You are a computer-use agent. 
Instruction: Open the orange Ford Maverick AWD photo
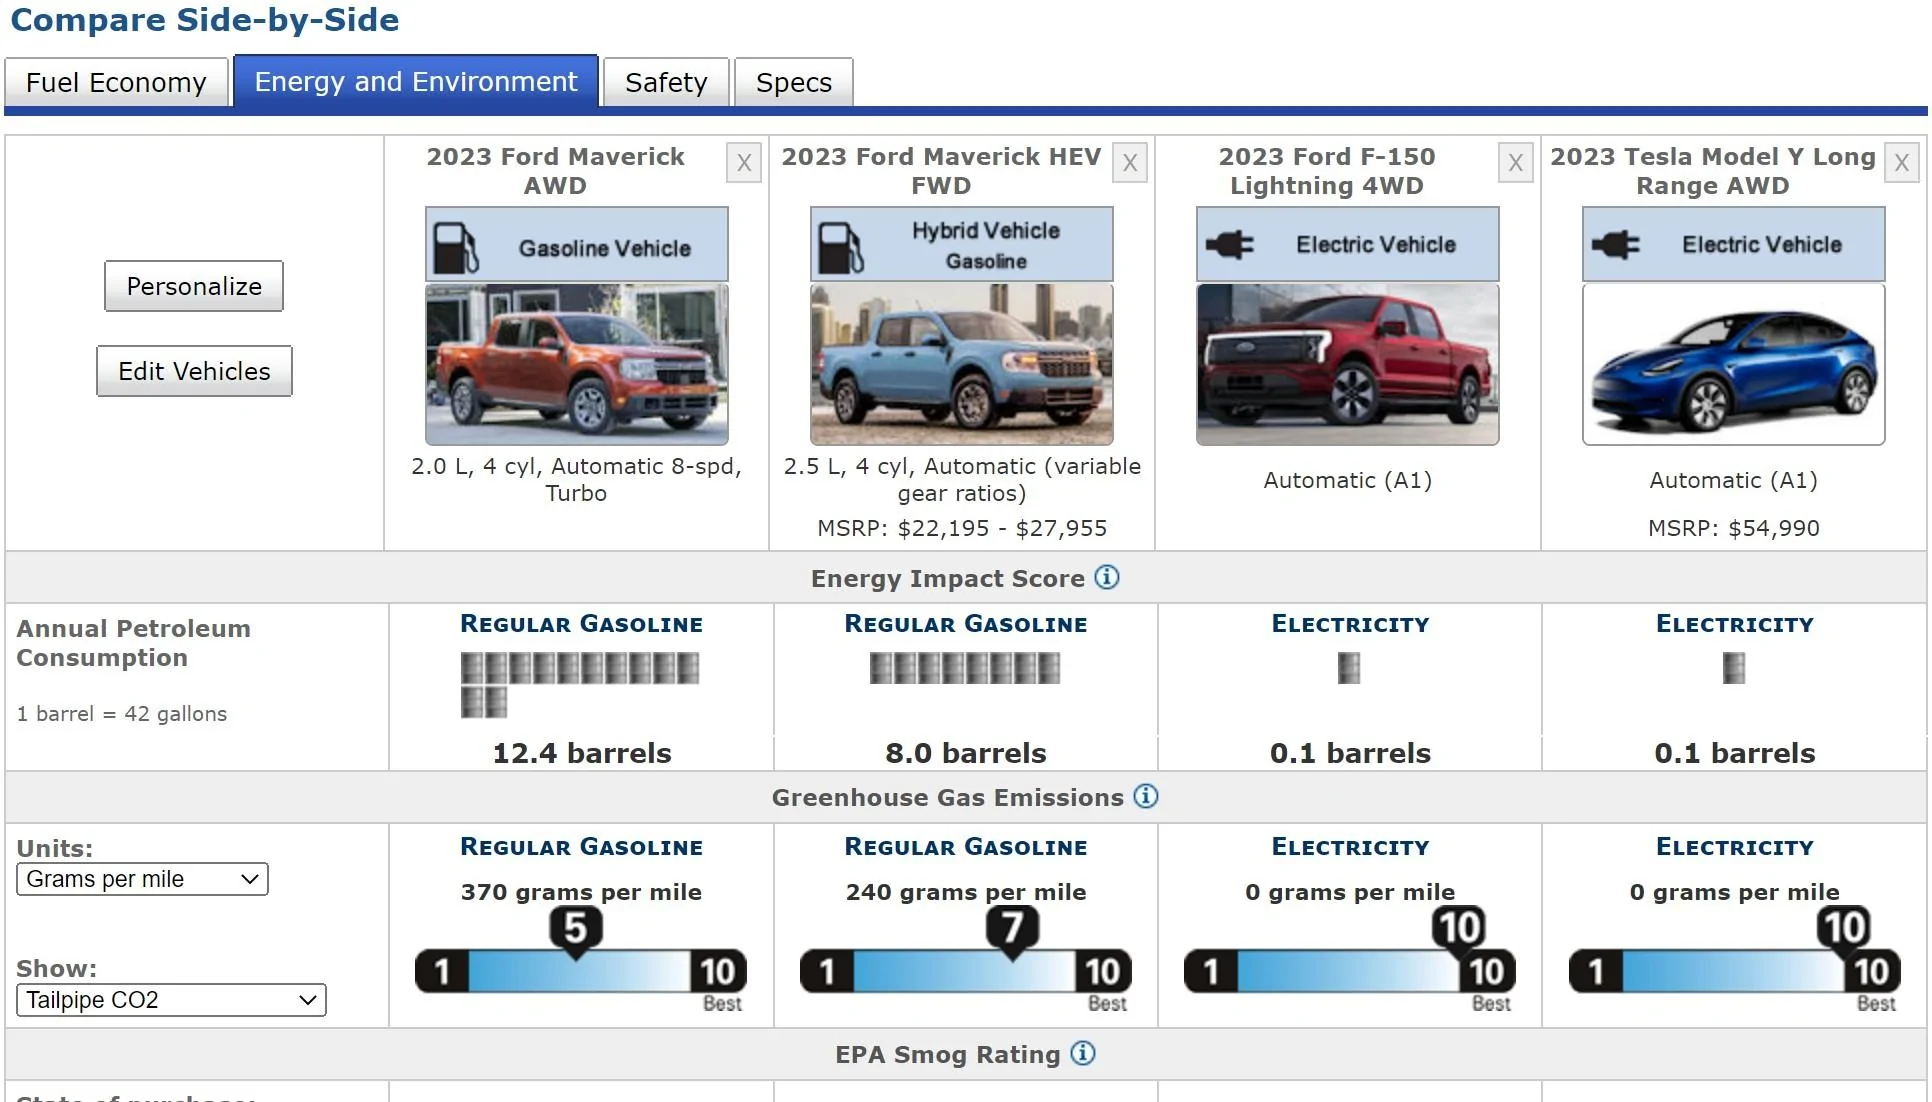pyautogui.click(x=577, y=364)
